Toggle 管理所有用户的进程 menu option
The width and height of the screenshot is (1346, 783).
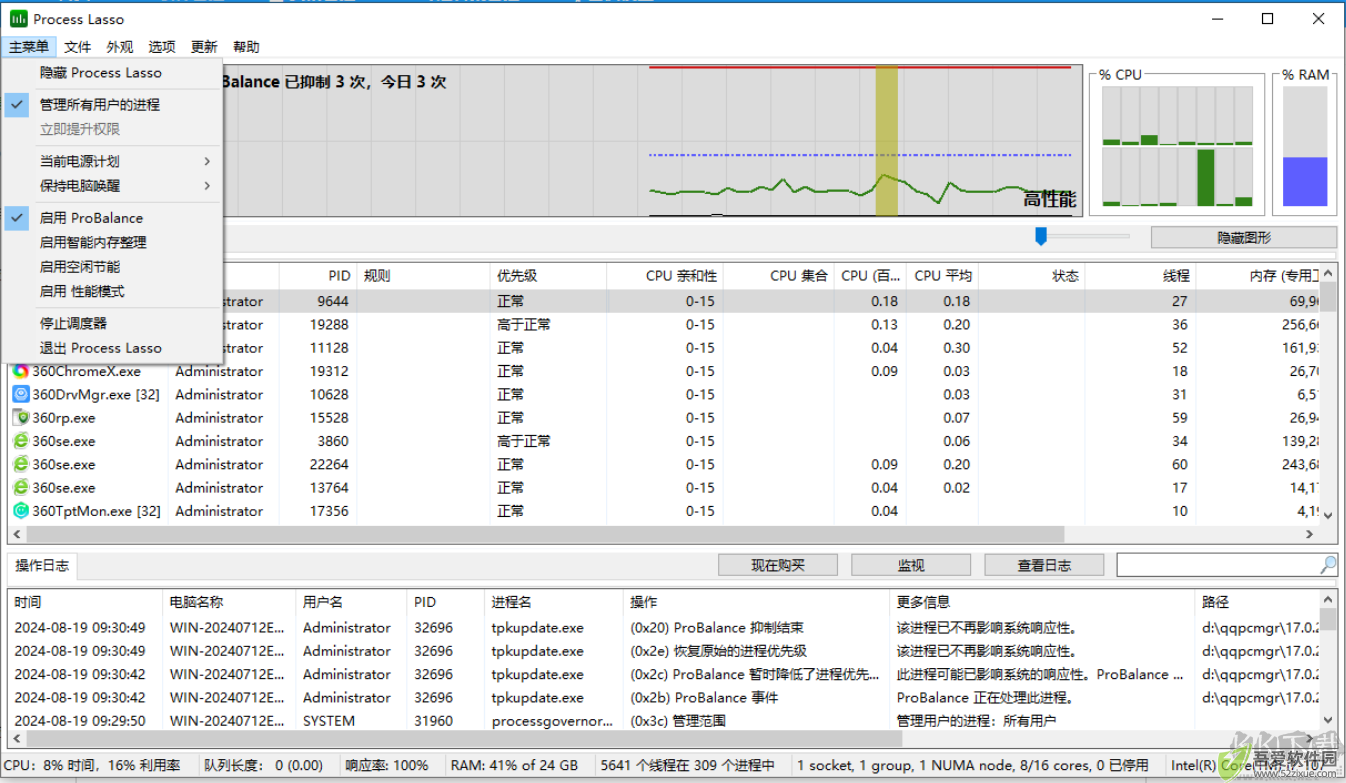(112, 104)
